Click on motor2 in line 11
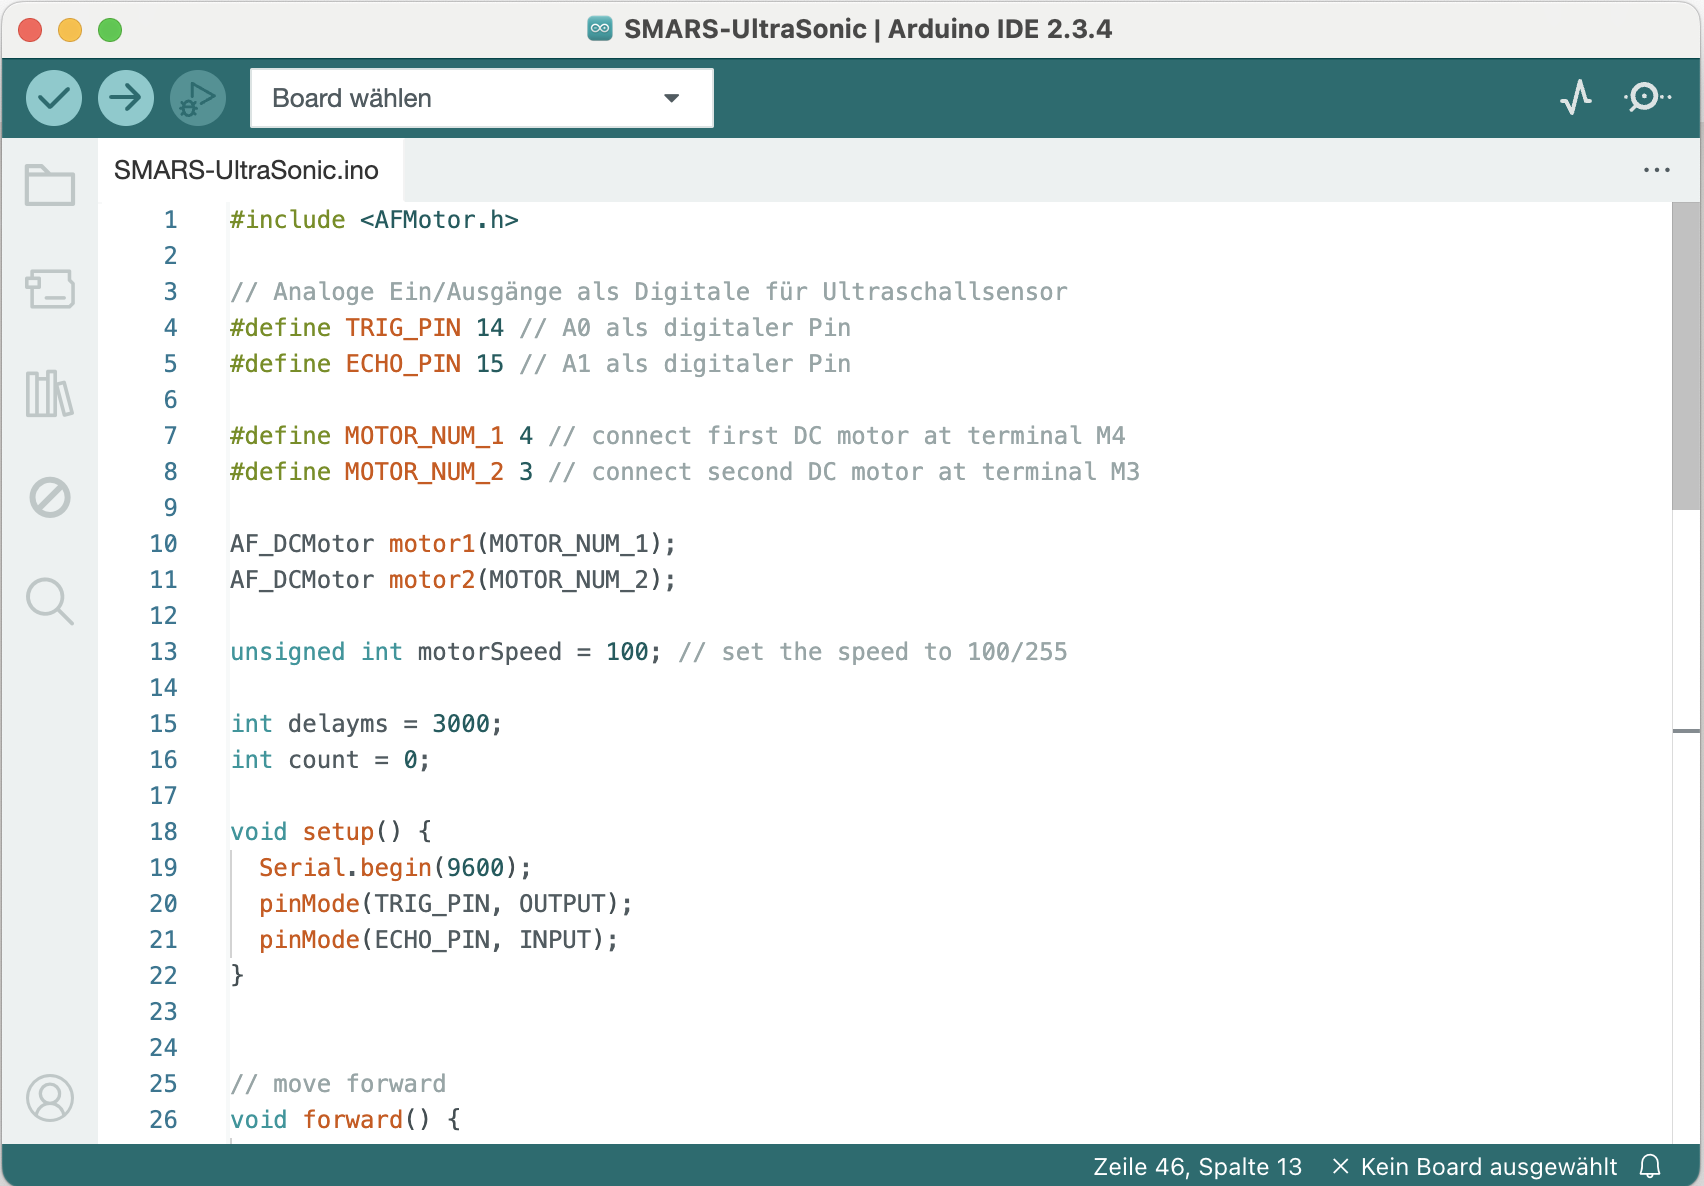This screenshot has height=1186, width=1704. coord(432,580)
